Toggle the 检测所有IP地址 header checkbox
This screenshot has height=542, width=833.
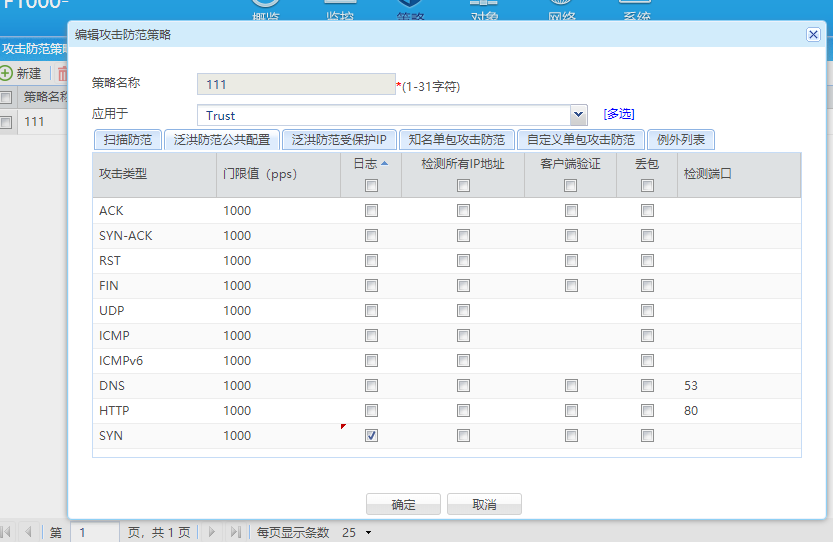tap(463, 185)
